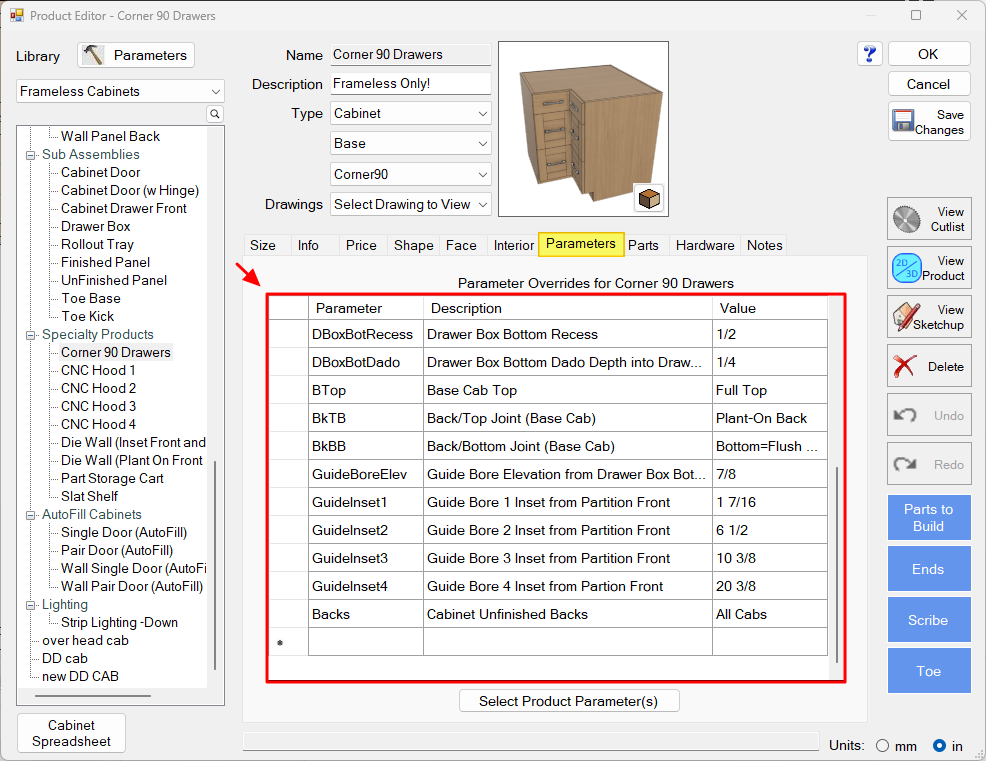This screenshot has height=761, width=986.
Task: Open View Cutlist saw blade icon
Action: (907, 219)
